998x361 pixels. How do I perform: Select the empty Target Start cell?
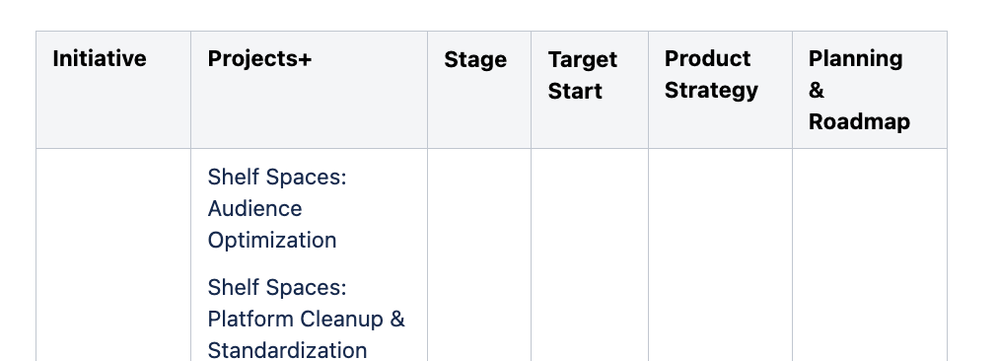coord(589,255)
